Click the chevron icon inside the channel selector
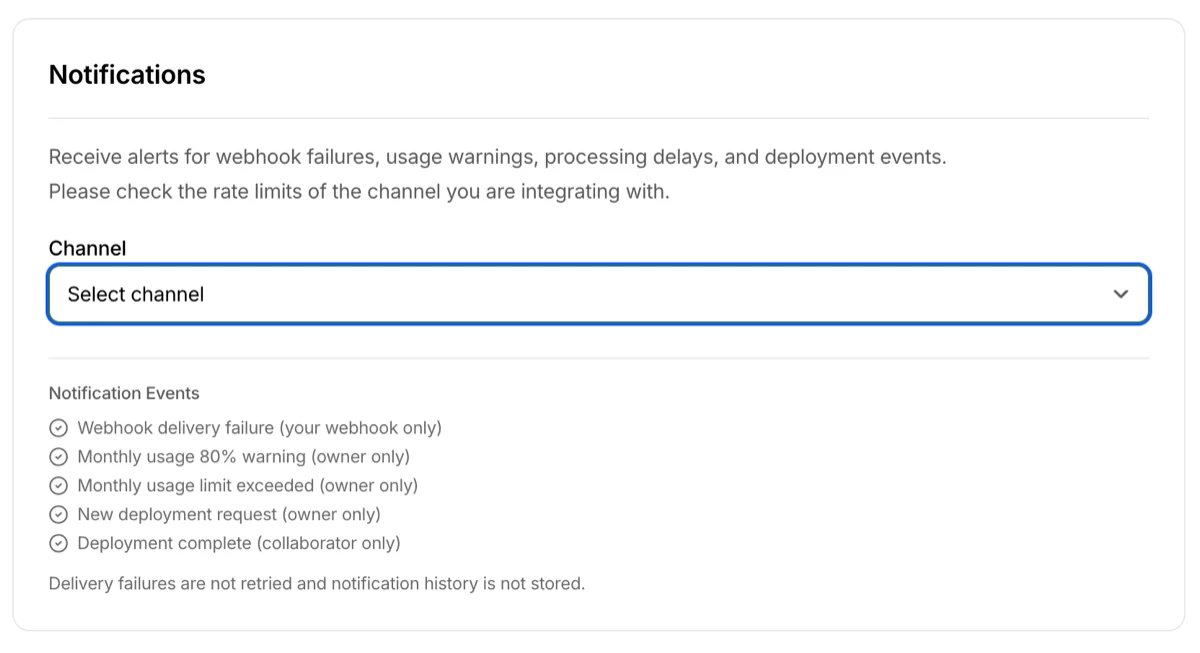This screenshot has width=1200, height=653. coord(1120,294)
